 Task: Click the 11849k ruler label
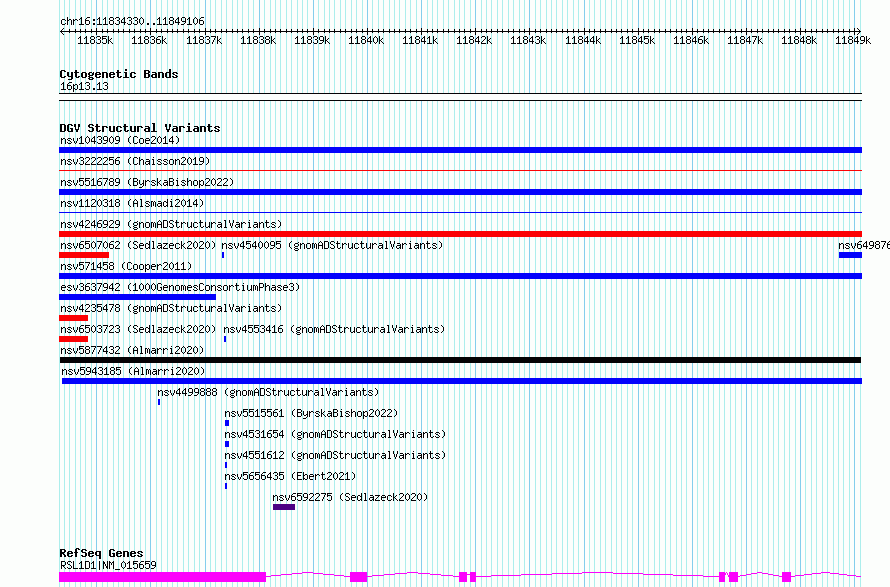pyautogui.click(x=853, y=40)
